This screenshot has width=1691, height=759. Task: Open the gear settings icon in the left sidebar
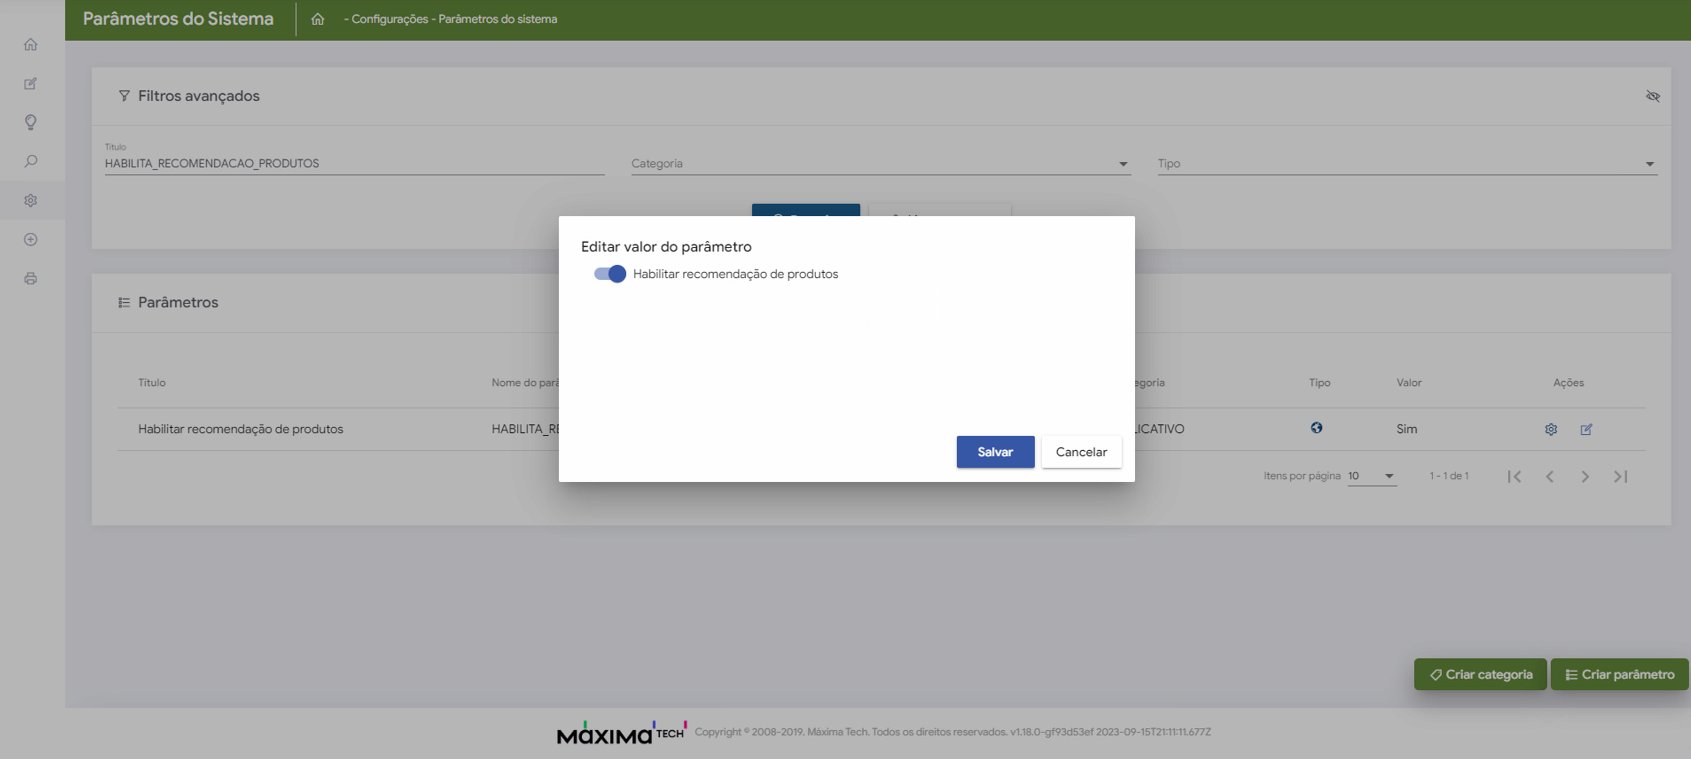pyautogui.click(x=31, y=200)
